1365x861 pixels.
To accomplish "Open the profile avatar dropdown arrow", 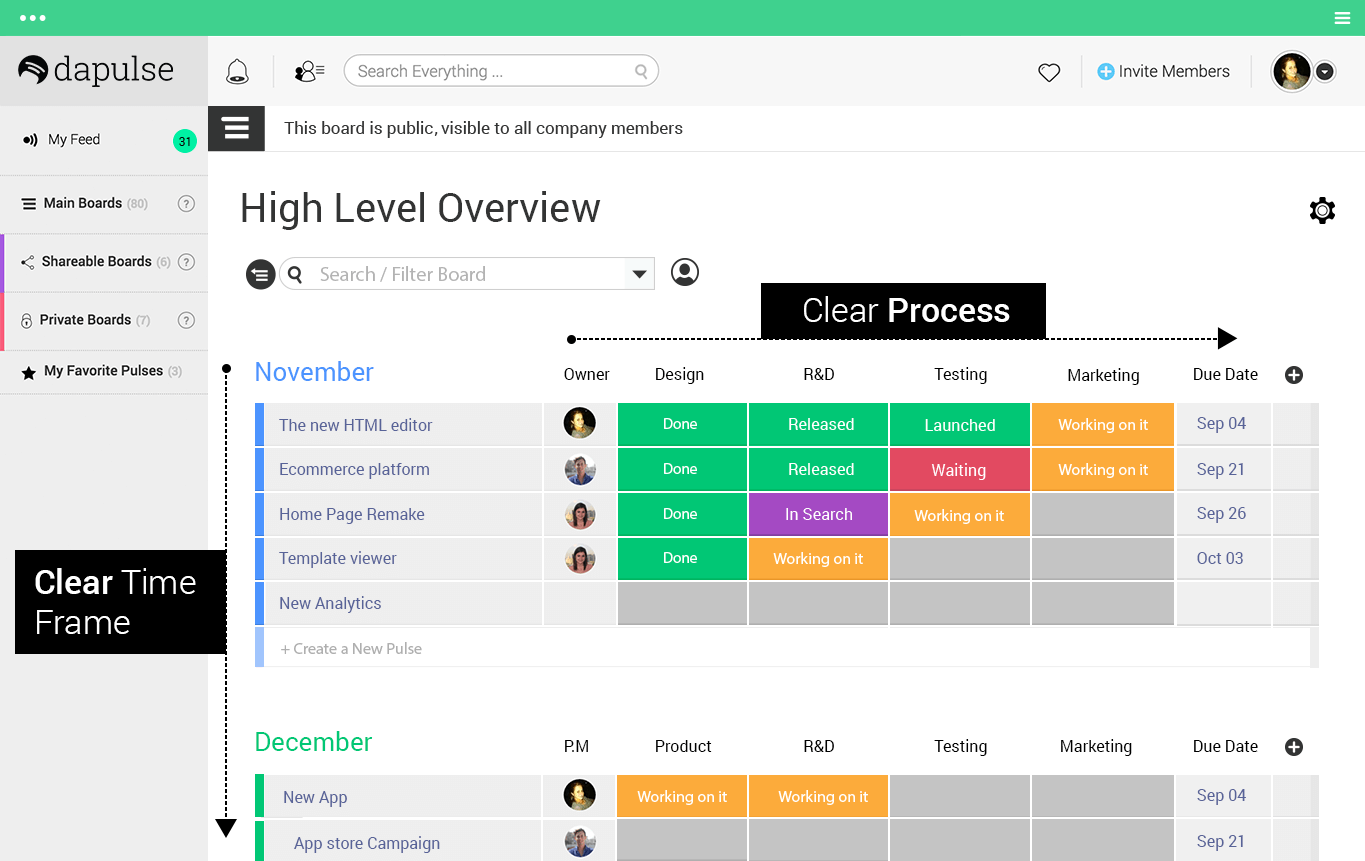I will (x=1325, y=71).
